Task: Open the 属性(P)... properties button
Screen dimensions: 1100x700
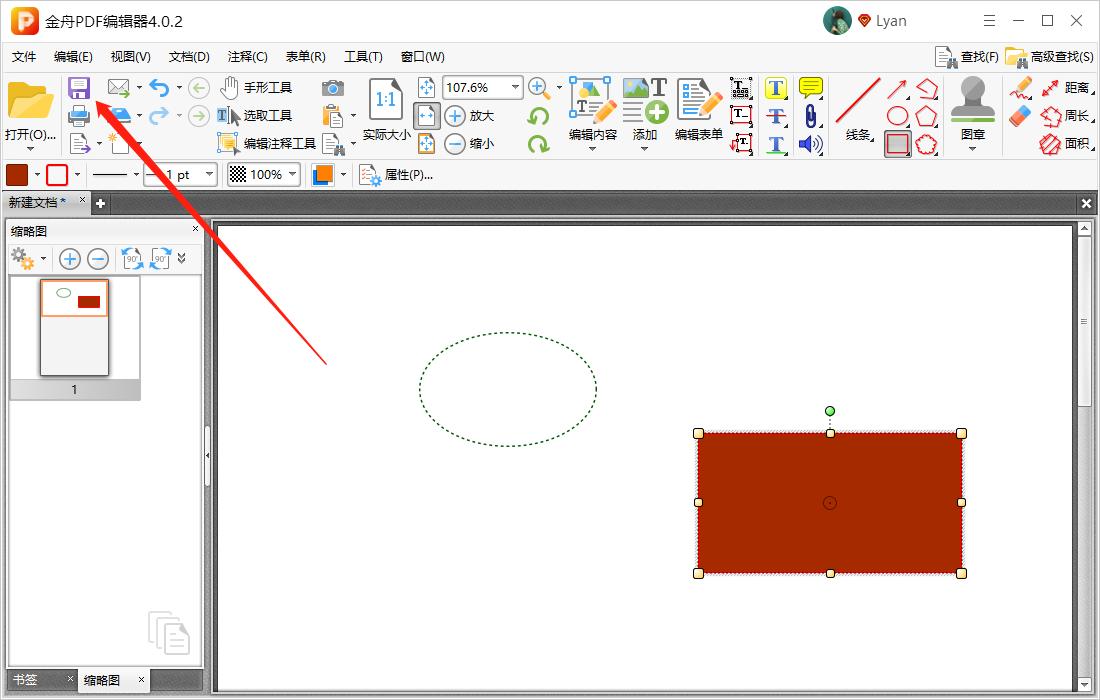Action: (x=396, y=175)
